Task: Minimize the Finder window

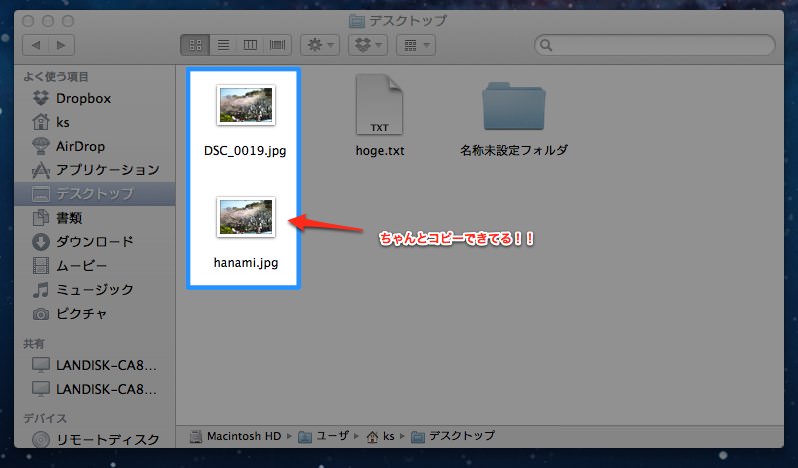Action: (x=48, y=21)
